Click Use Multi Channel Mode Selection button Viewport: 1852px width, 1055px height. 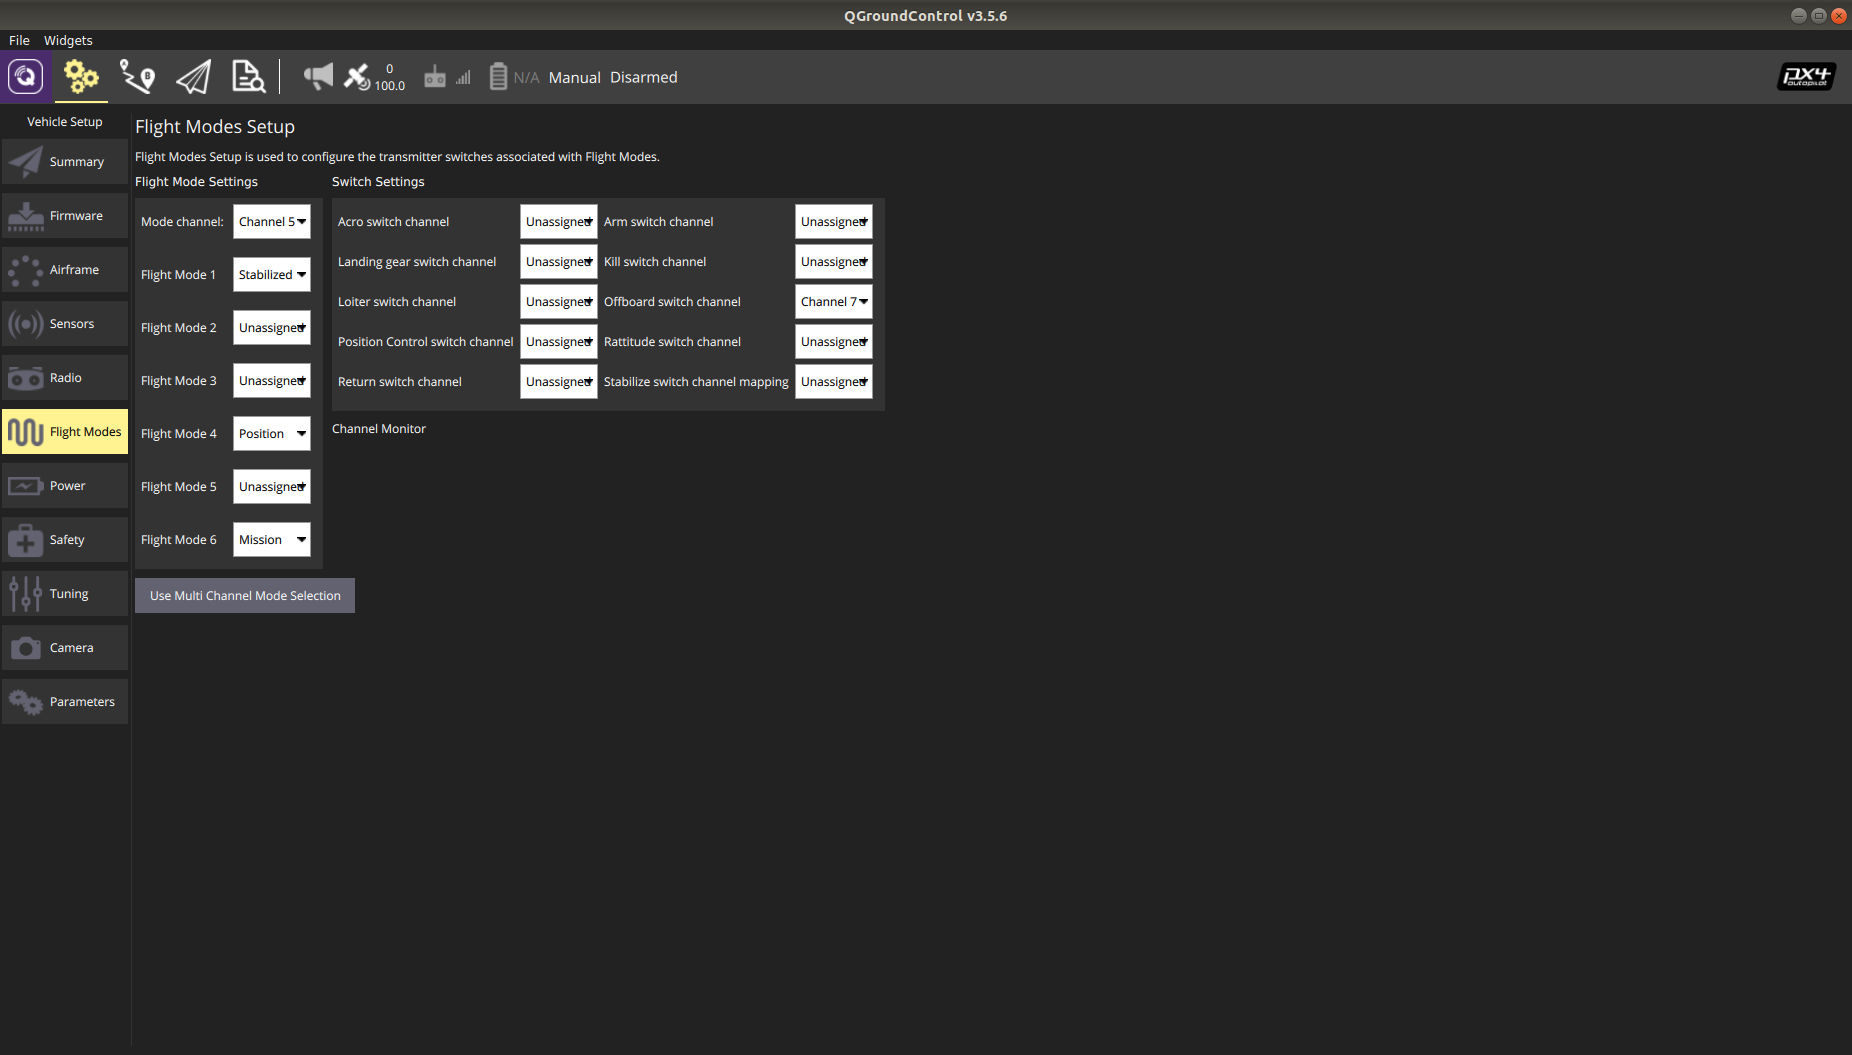coord(245,596)
